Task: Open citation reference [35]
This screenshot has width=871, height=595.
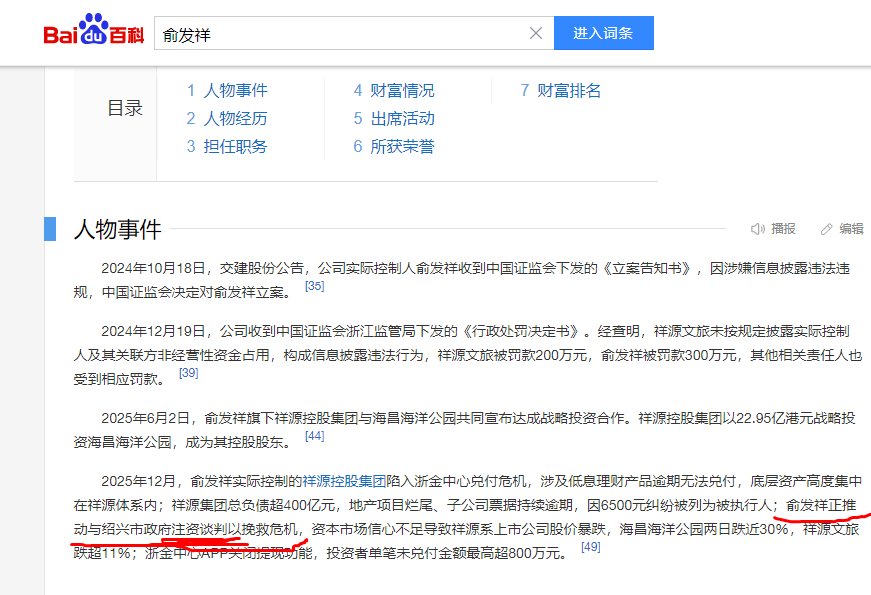Action: pos(314,286)
